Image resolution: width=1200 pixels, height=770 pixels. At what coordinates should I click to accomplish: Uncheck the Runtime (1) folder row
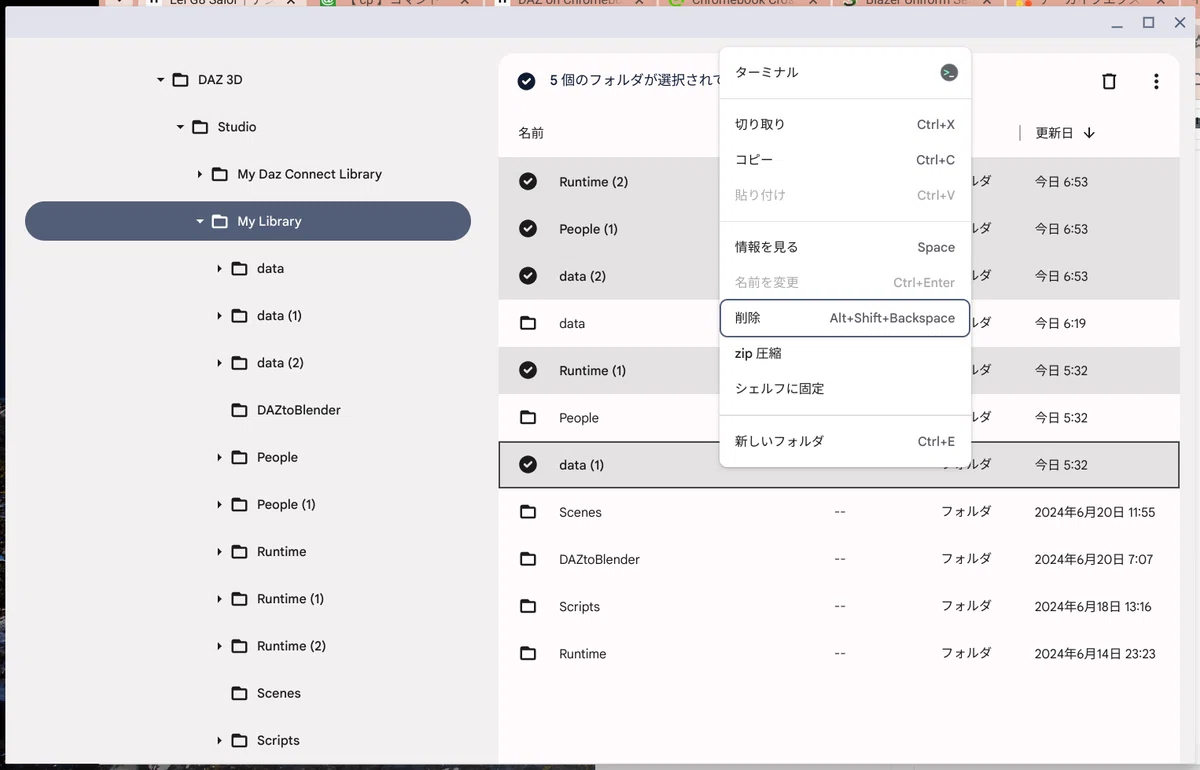528,370
